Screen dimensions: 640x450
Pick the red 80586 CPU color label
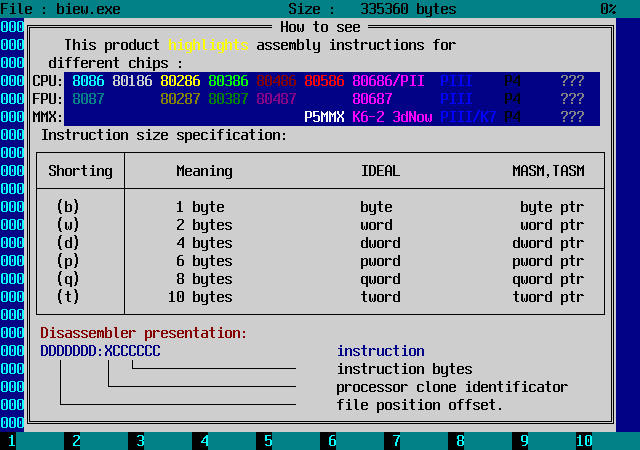click(x=324, y=81)
